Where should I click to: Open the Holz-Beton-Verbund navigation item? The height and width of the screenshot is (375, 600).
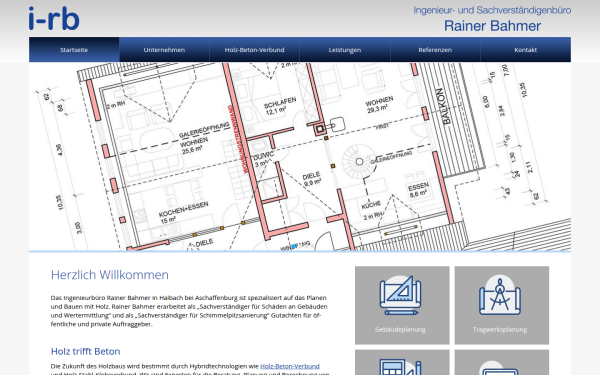[254, 50]
